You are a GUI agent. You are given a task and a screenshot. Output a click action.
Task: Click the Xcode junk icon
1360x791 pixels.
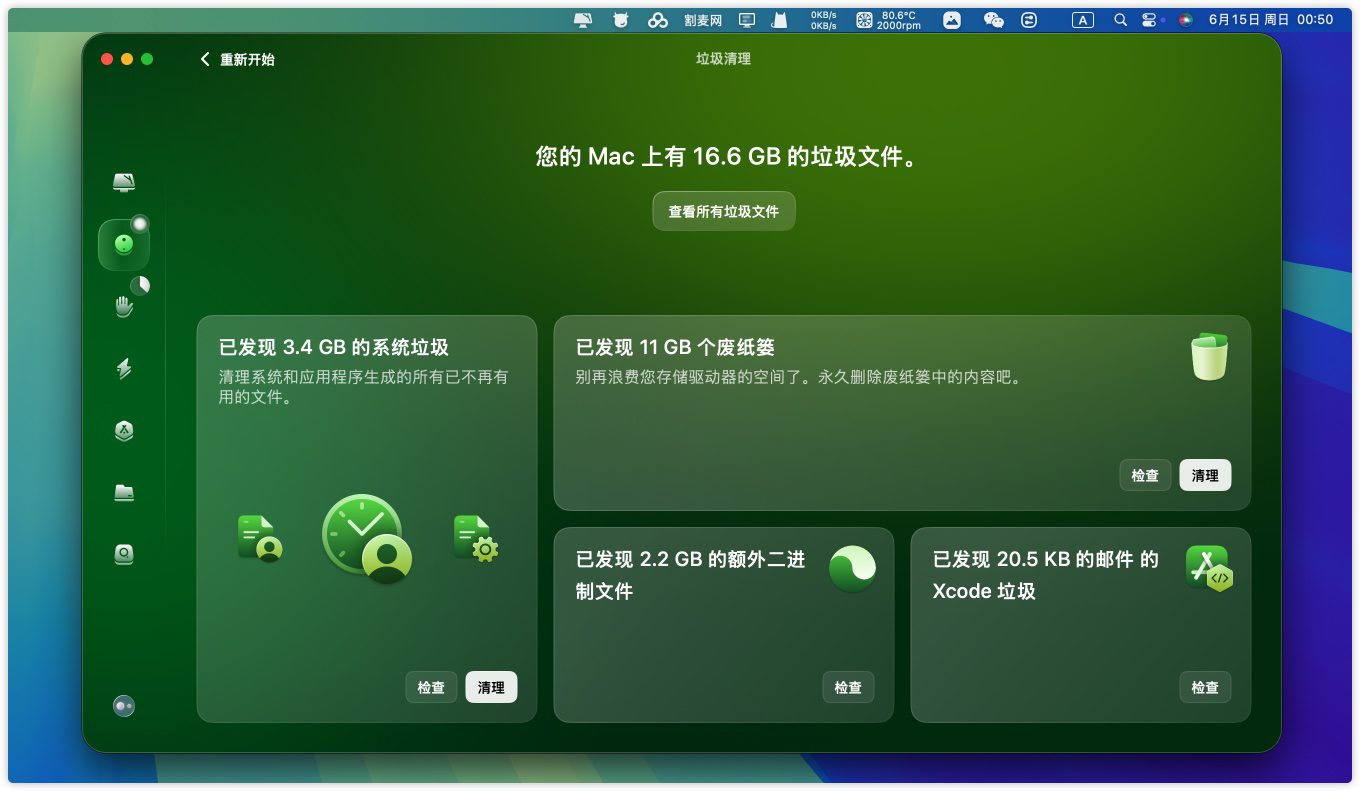click(1208, 568)
